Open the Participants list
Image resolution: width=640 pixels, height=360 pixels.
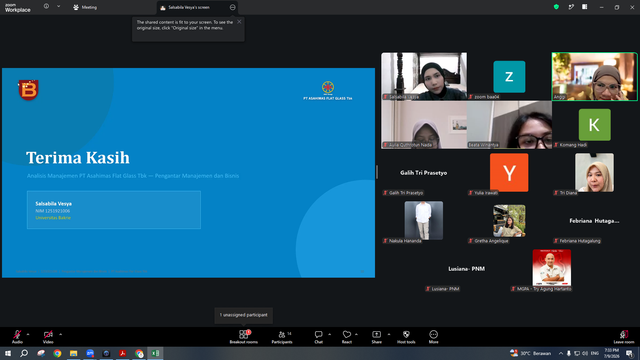tap(282, 337)
